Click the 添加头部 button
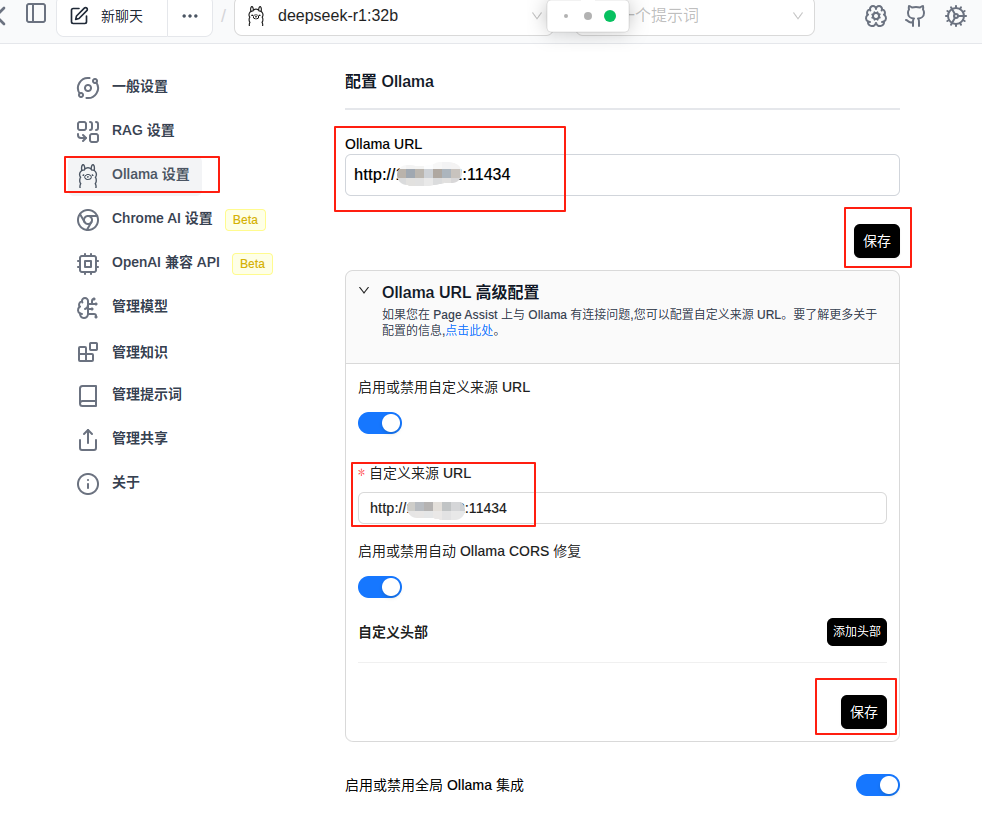982x828 pixels. pos(857,631)
